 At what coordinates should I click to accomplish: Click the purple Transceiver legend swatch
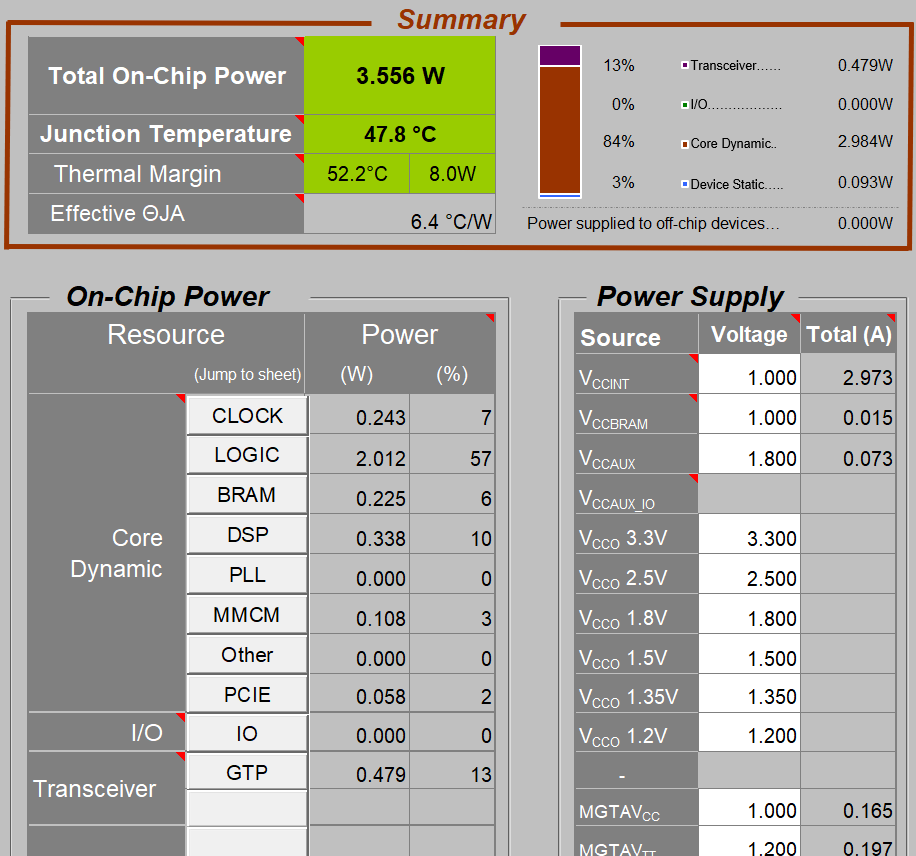[x=684, y=66]
